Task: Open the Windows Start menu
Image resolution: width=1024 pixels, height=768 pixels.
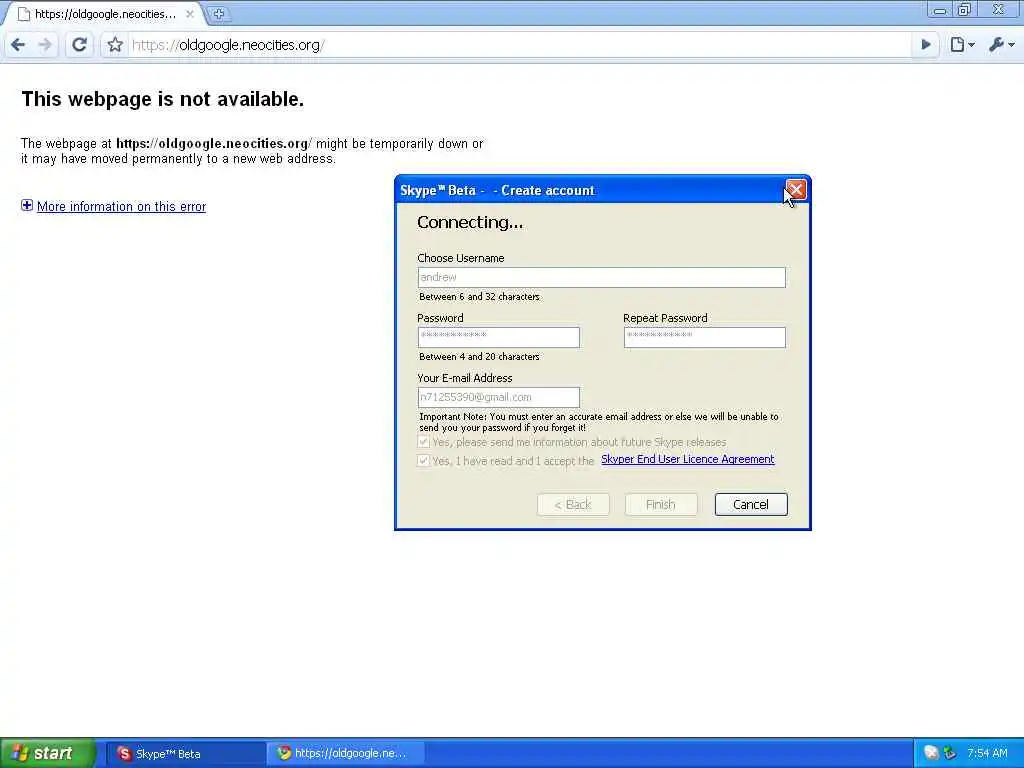Action: click(46, 753)
